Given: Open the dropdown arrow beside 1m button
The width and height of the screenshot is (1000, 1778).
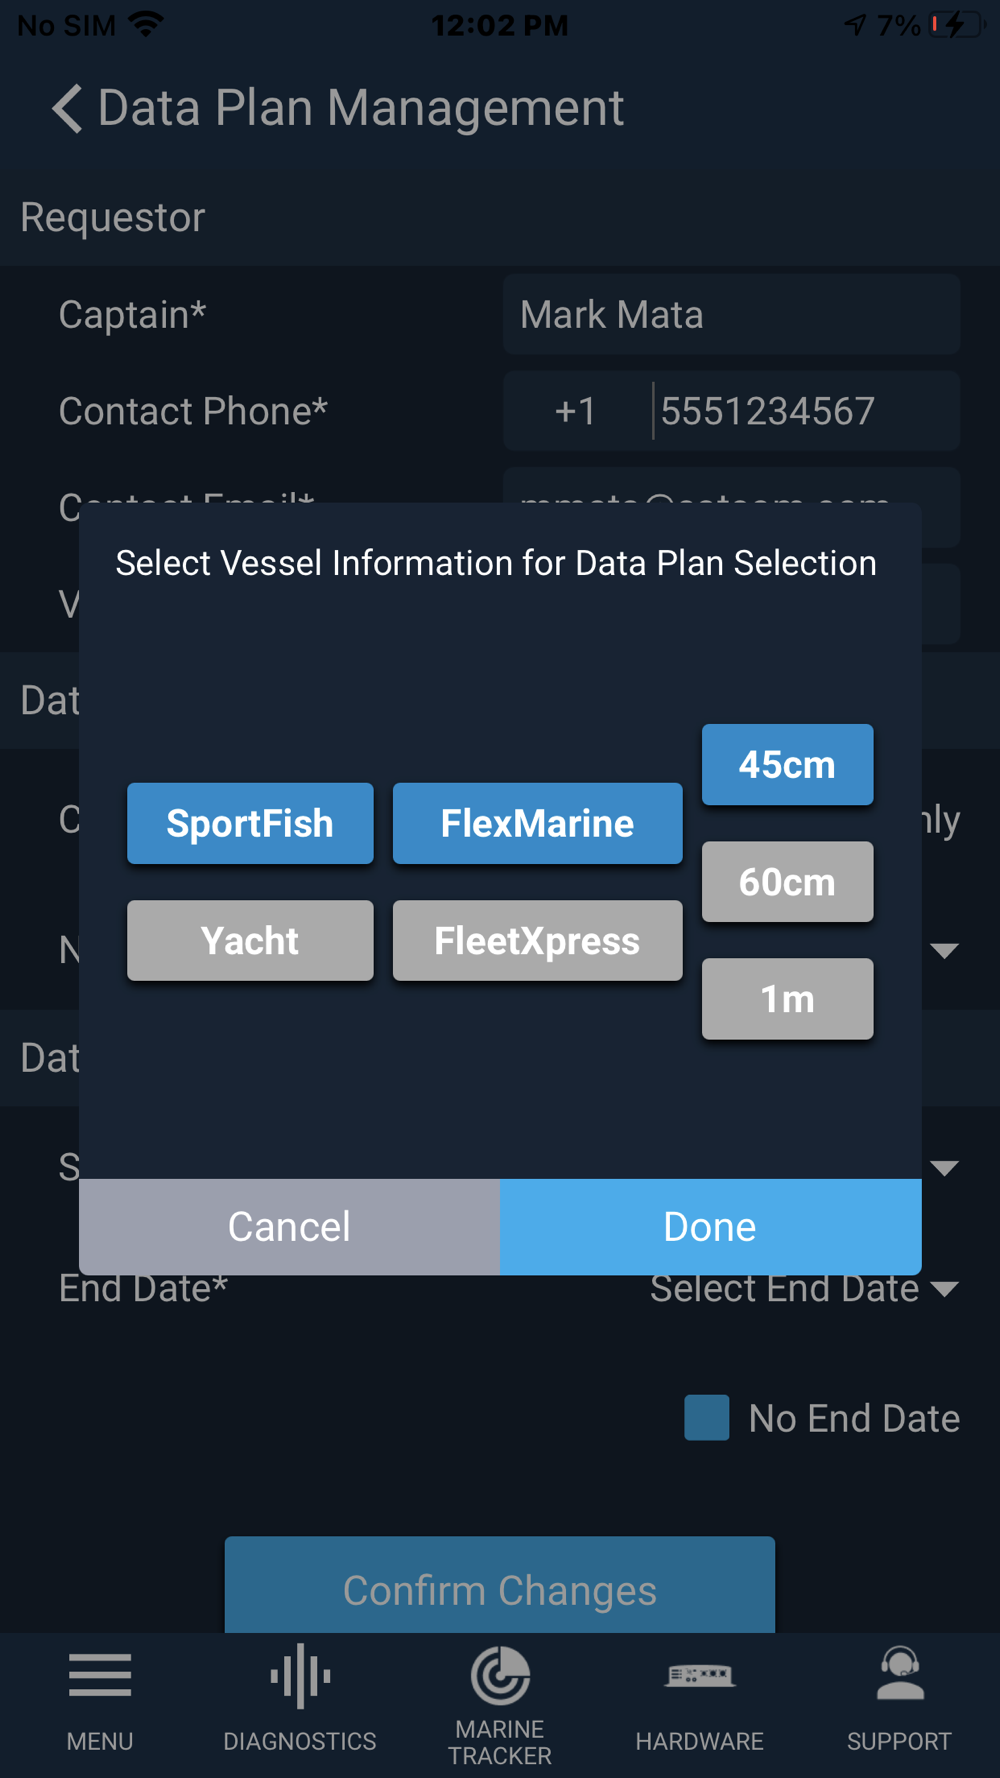Looking at the screenshot, I should [944, 950].
